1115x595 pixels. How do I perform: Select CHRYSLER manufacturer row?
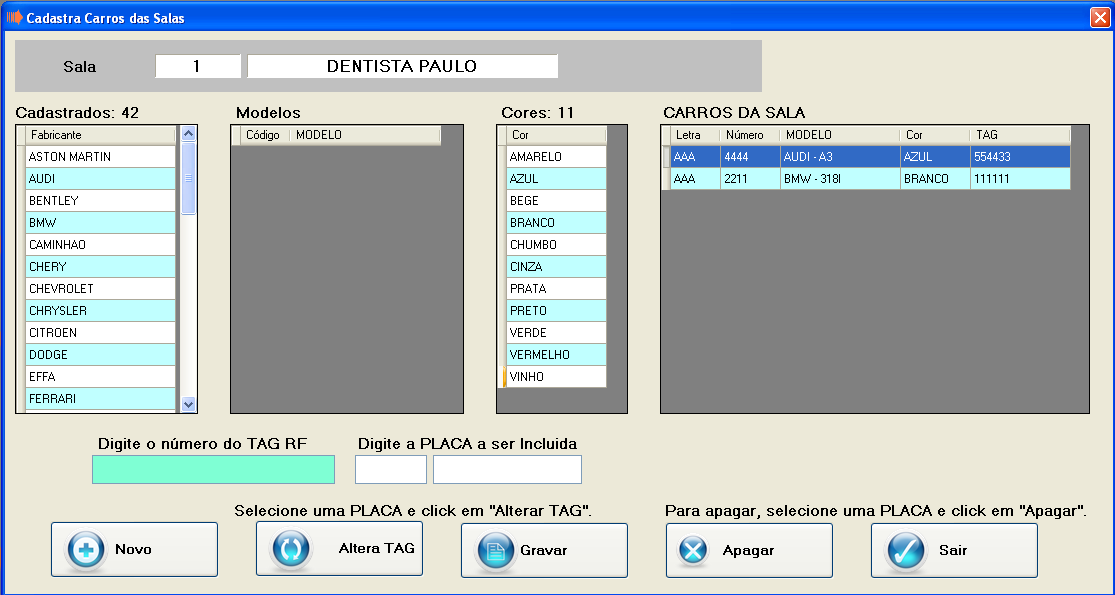[100, 311]
